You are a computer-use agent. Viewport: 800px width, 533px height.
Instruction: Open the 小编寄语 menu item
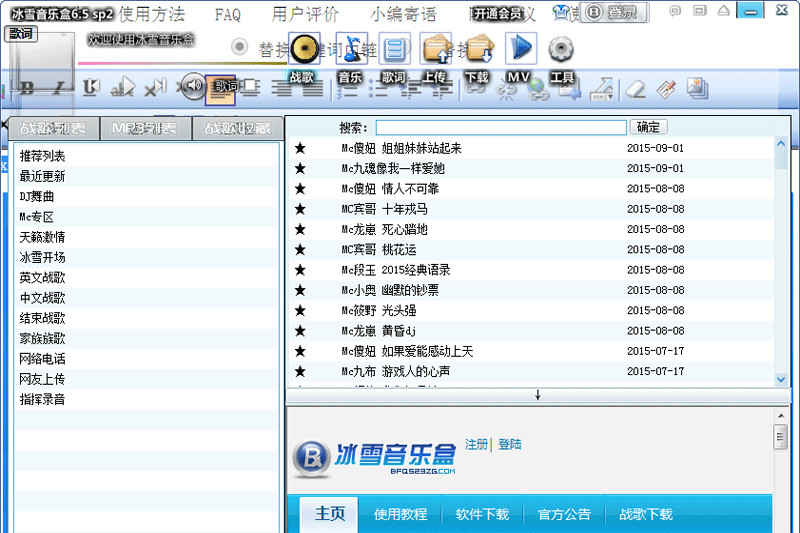point(404,15)
